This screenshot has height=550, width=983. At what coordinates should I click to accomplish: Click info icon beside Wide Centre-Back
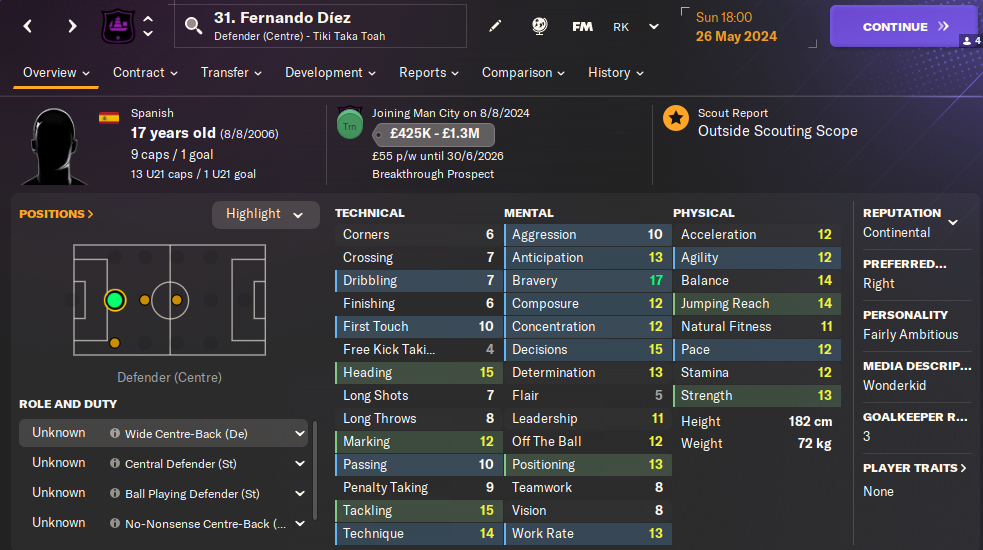click(115, 434)
